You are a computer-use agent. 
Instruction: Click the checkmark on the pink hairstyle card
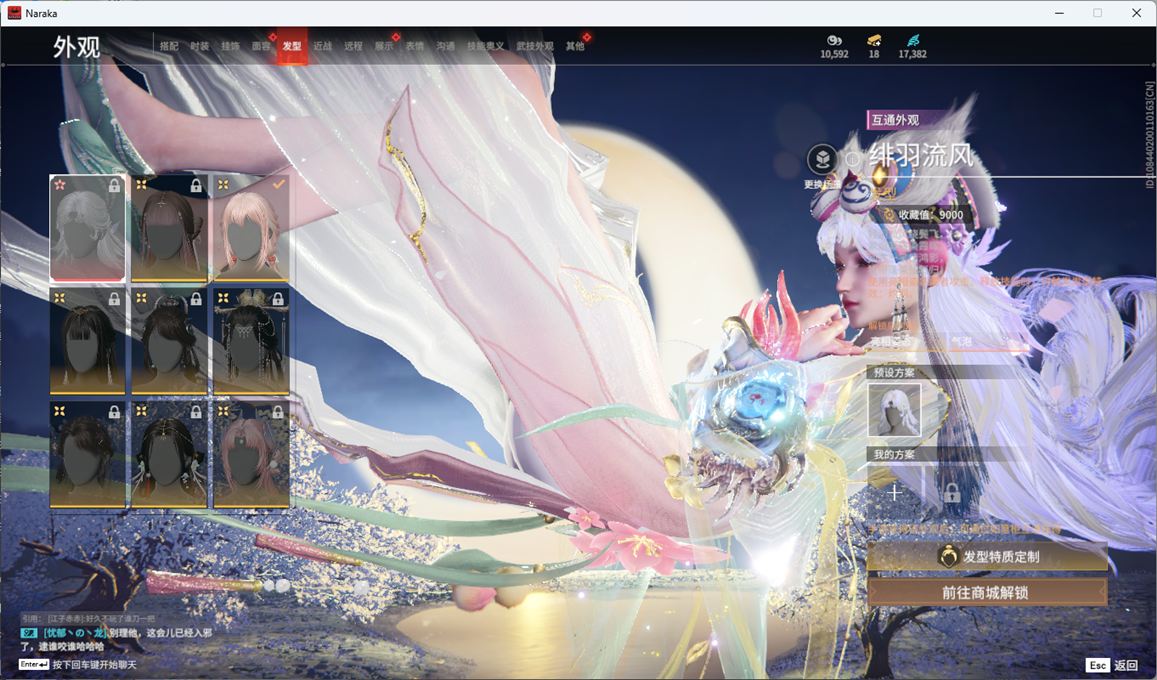pos(278,184)
